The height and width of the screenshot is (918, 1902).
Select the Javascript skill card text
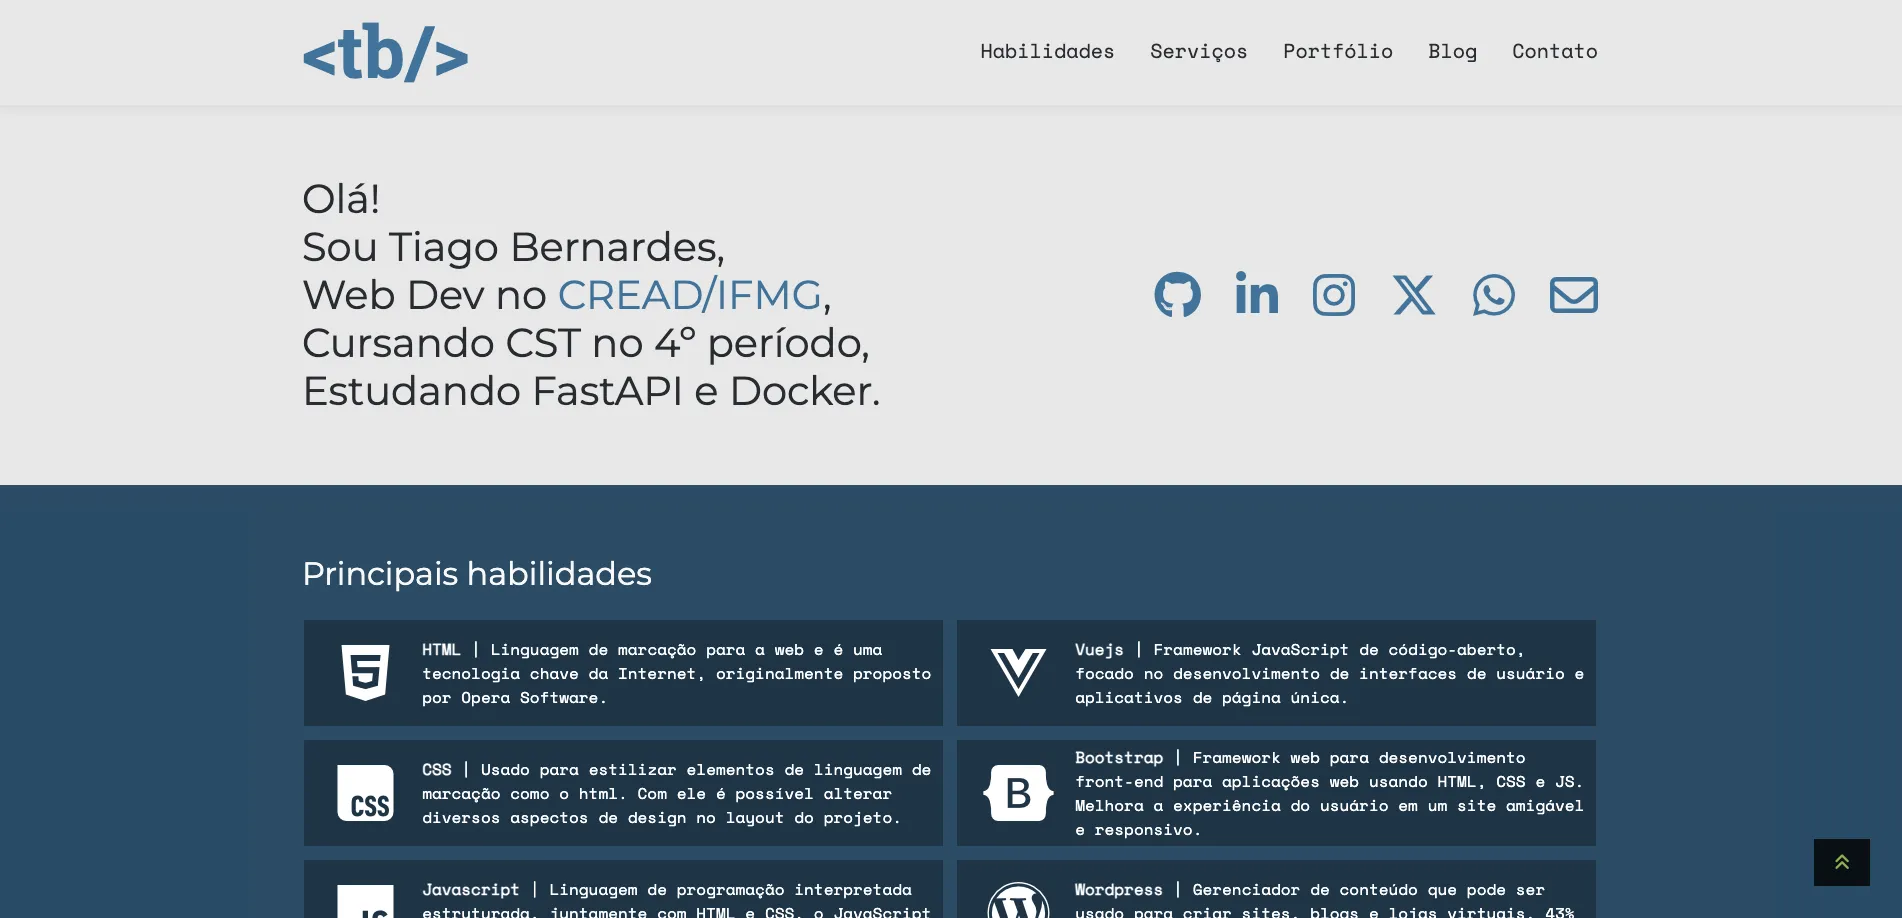click(676, 901)
